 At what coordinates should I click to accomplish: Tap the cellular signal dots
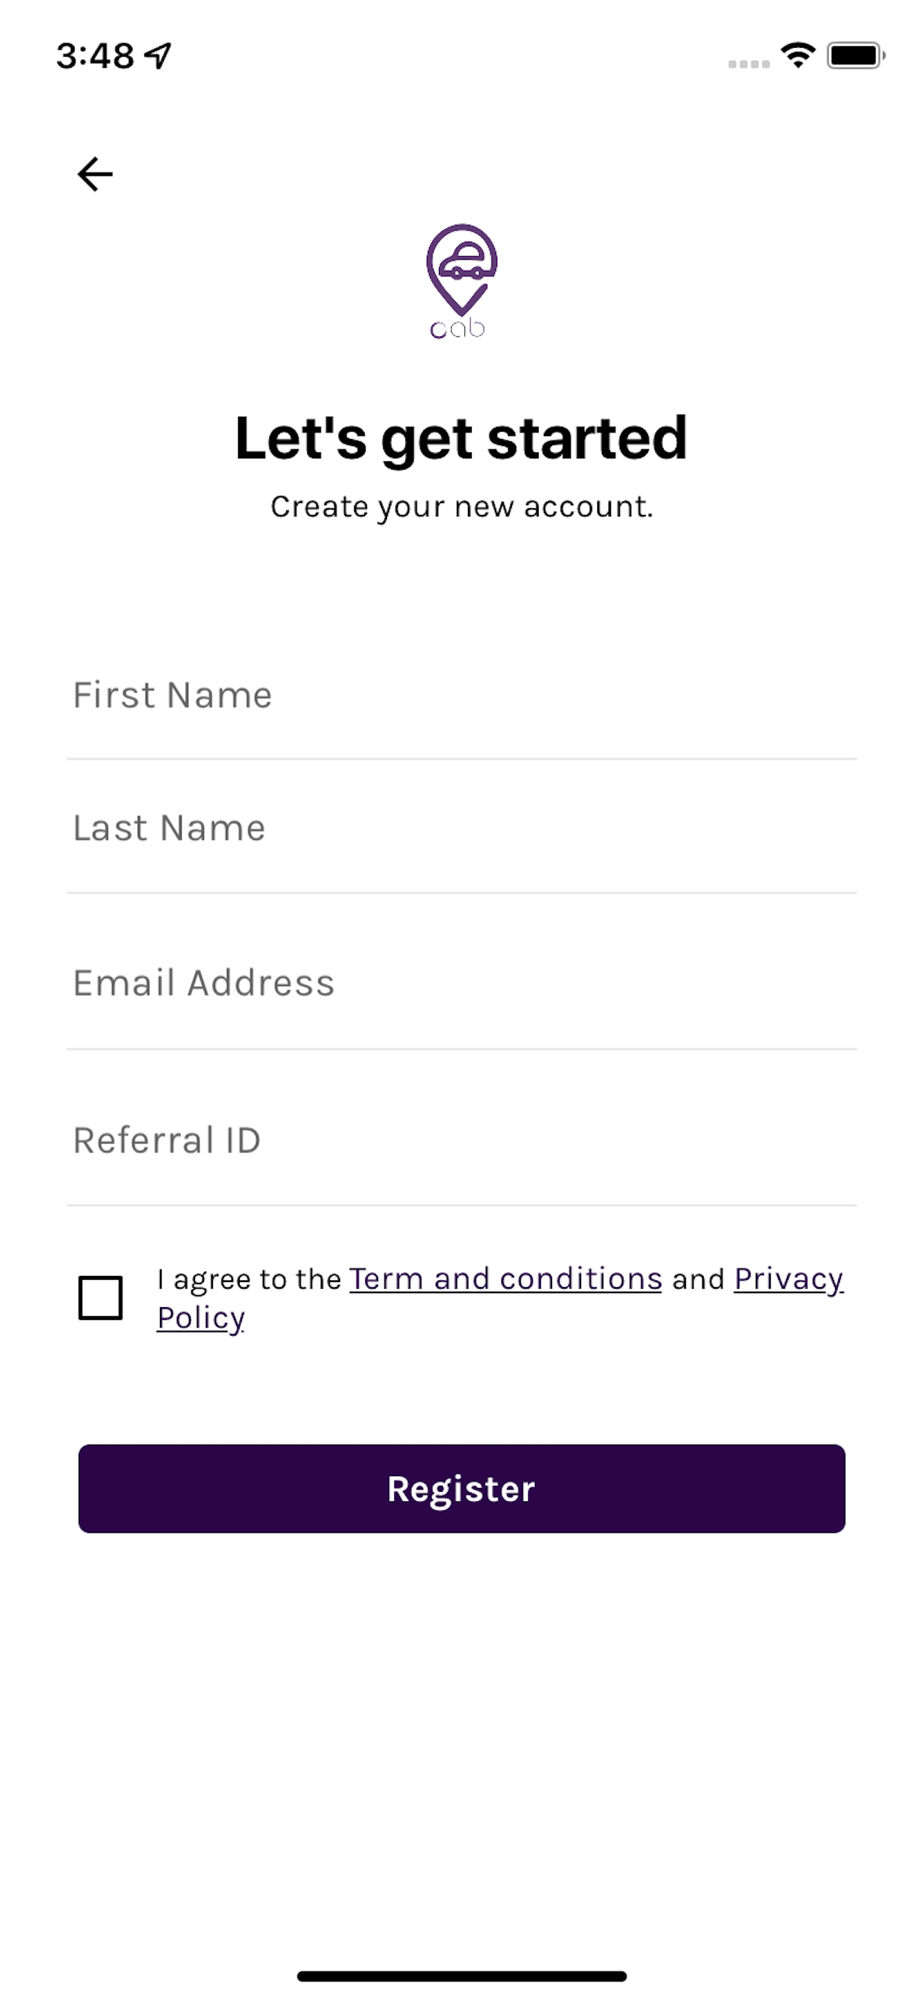pos(749,64)
